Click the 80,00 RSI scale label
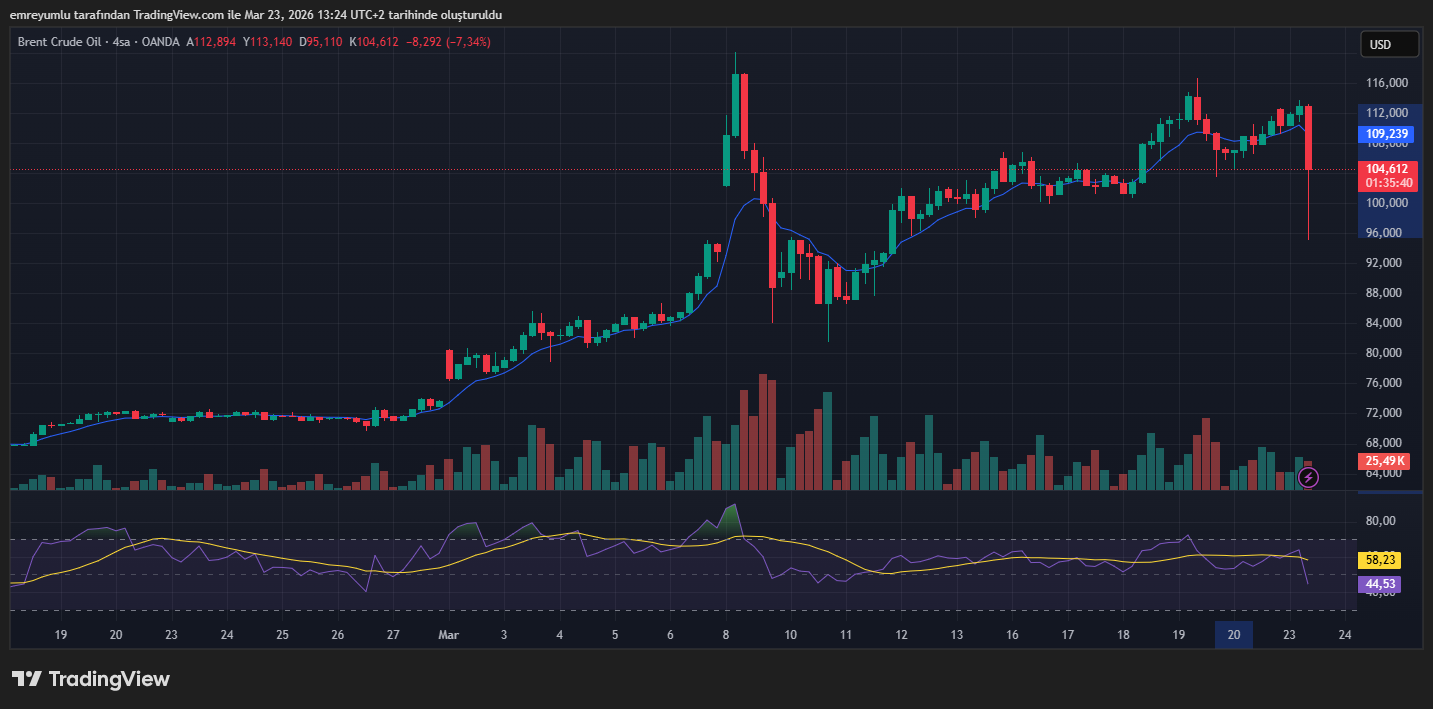 coord(1380,521)
